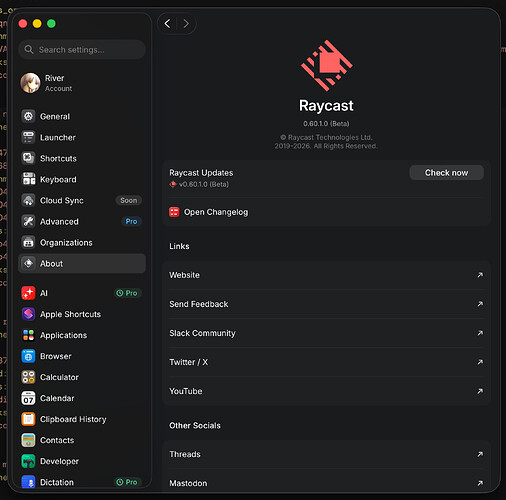Click the red changelog icon

(x=174, y=212)
